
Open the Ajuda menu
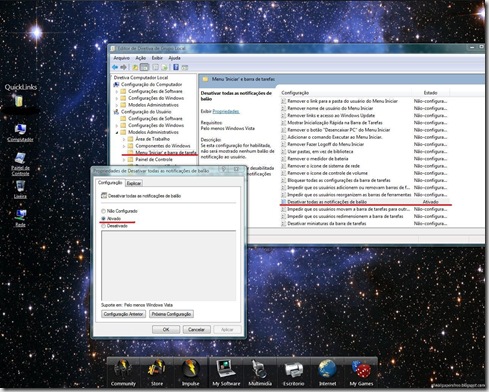coord(174,58)
